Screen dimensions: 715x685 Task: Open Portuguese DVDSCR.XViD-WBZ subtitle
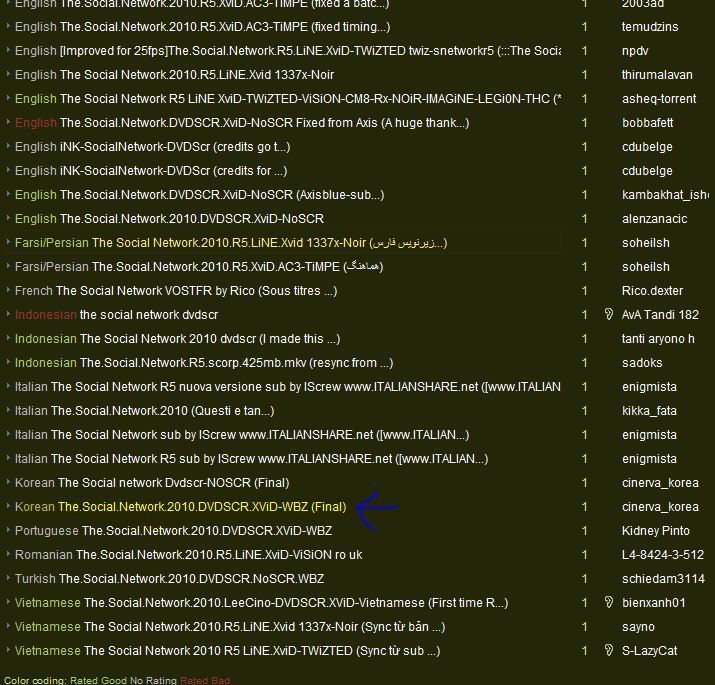pos(173,531)
